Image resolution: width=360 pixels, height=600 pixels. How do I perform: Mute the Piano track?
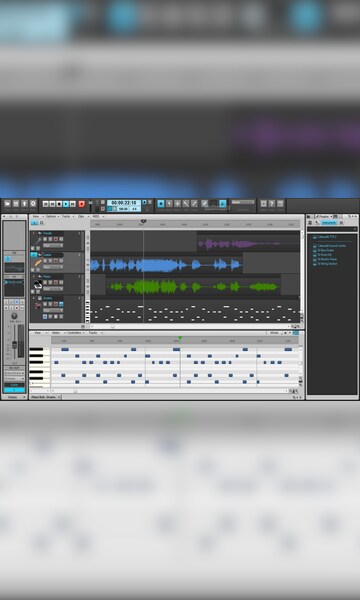pos(45,282)
